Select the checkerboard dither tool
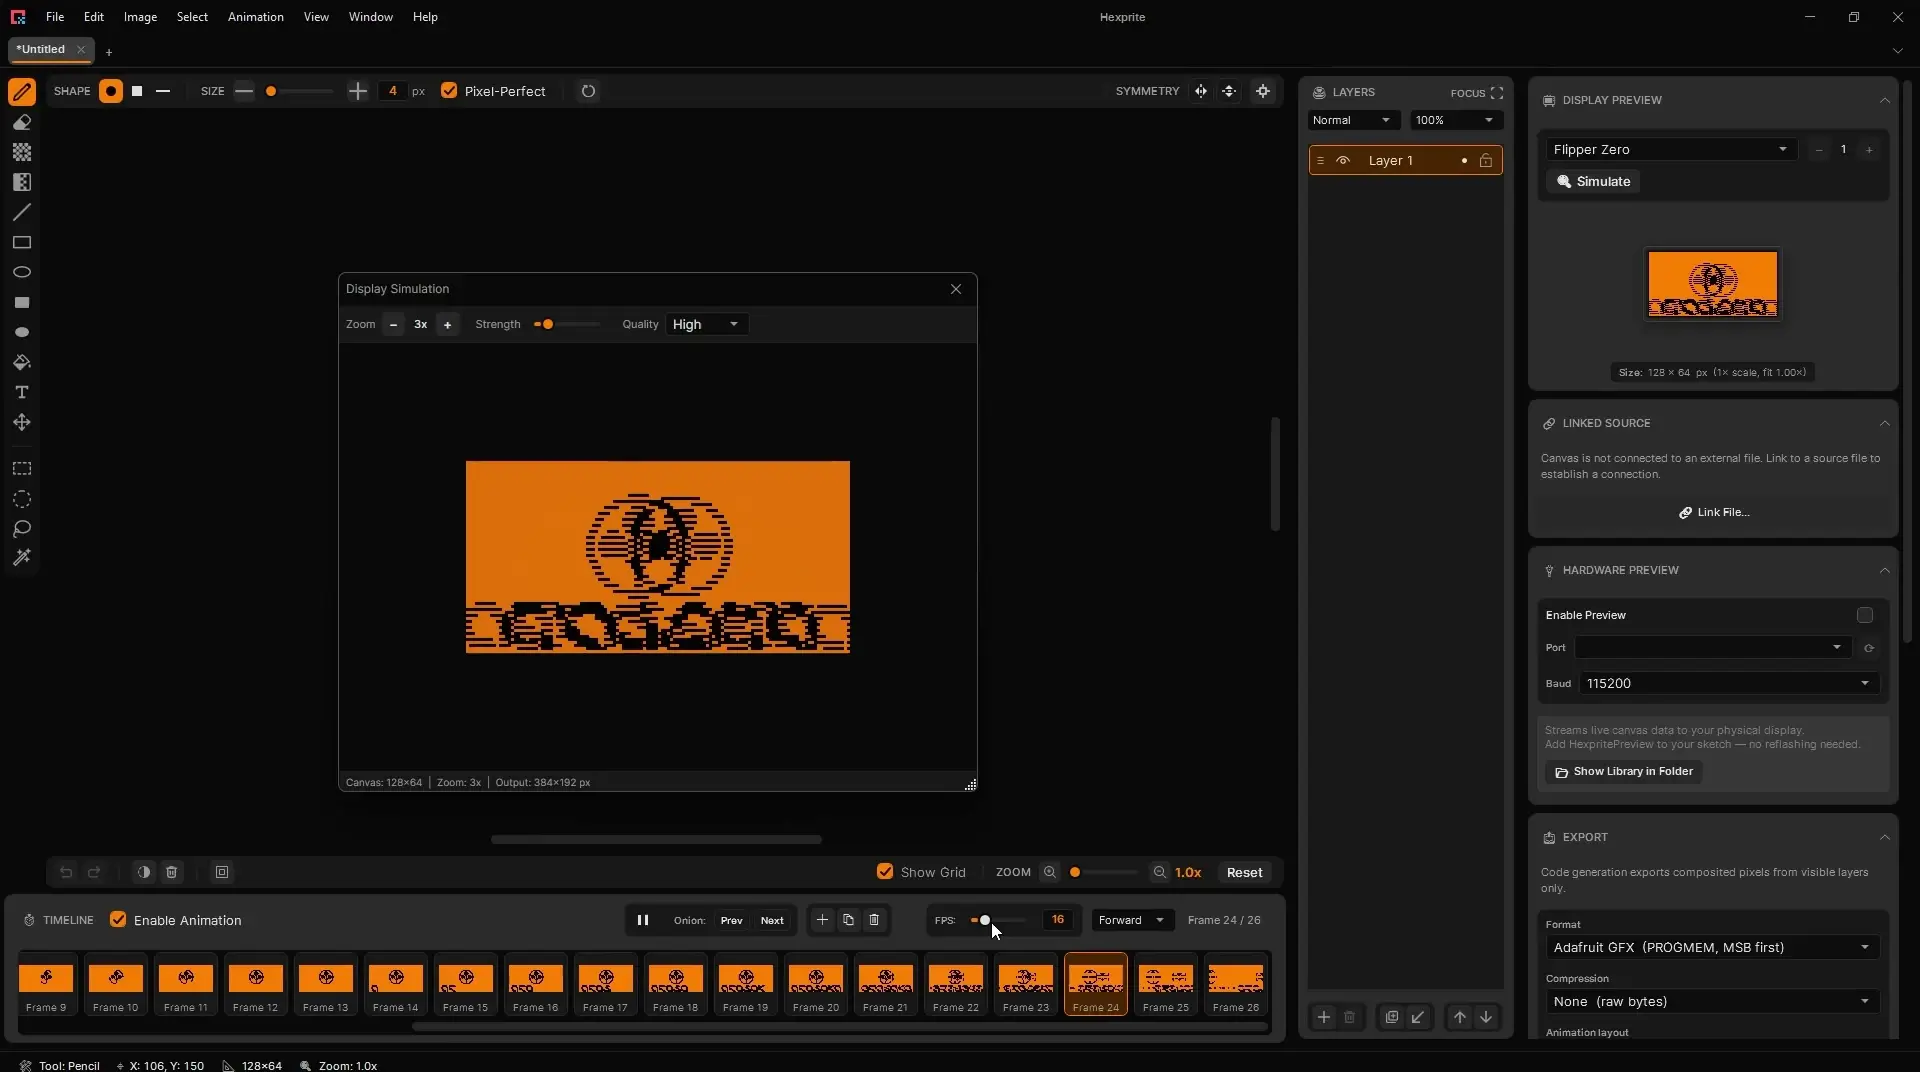 click(x=22, y=152)
